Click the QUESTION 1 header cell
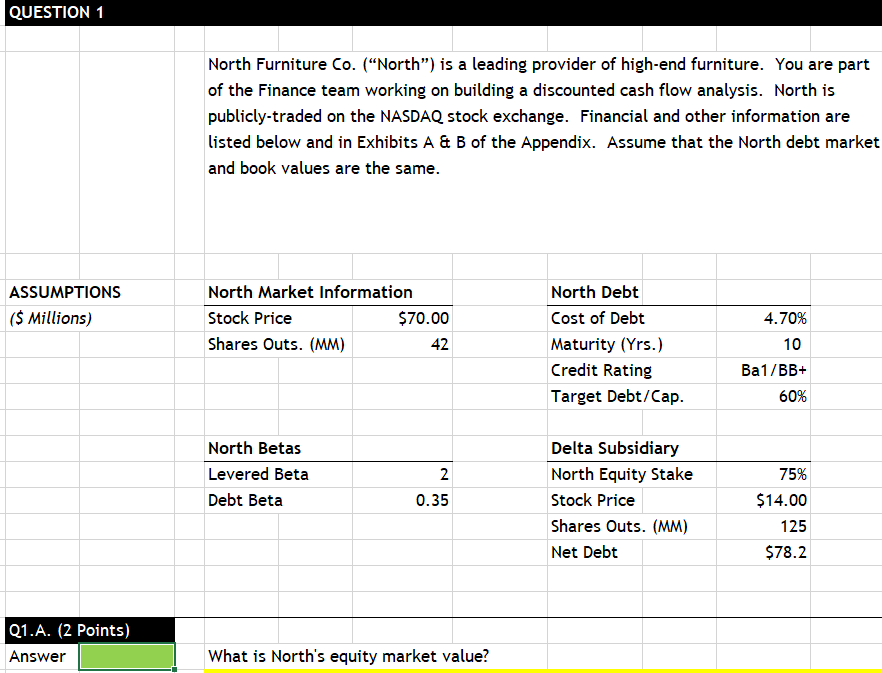This screenshot has width=882, height=673. 56,12
